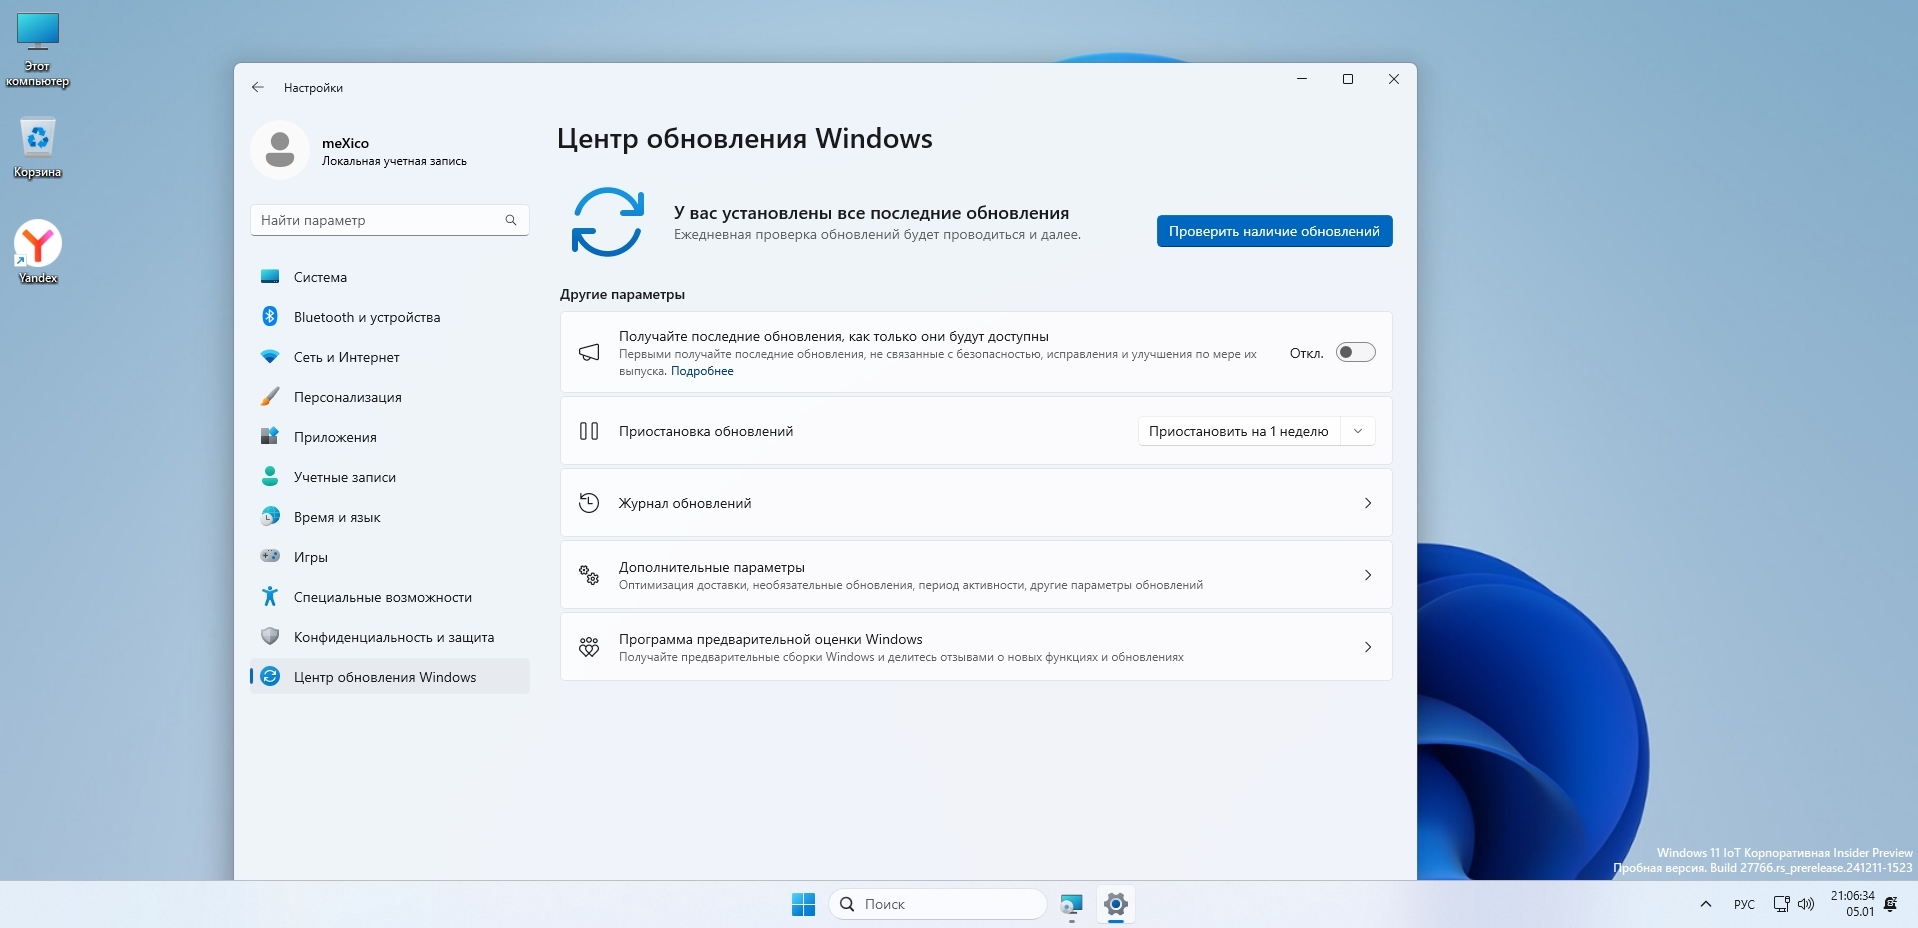
Task: Open the notification bell icon in tray
Action: pos(1890,904)
